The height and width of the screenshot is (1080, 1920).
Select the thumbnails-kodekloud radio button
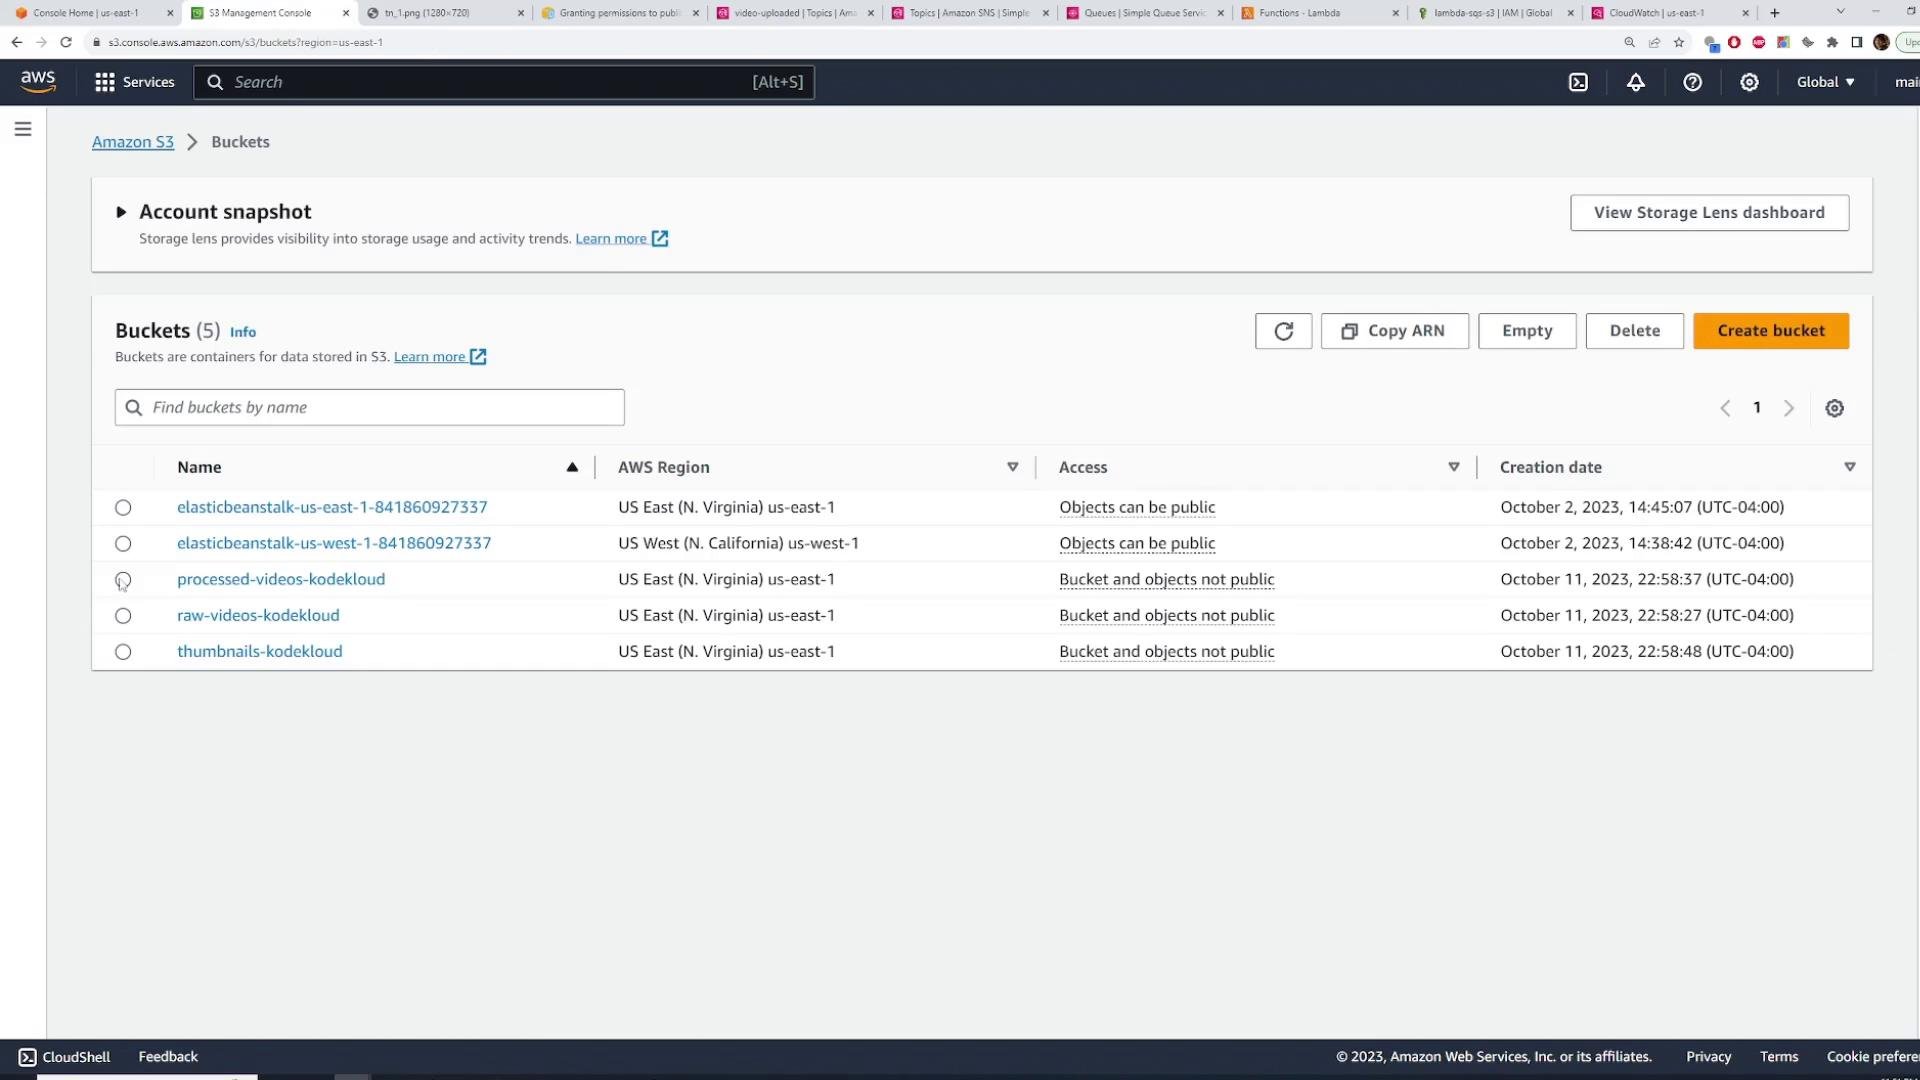point(123,652)
